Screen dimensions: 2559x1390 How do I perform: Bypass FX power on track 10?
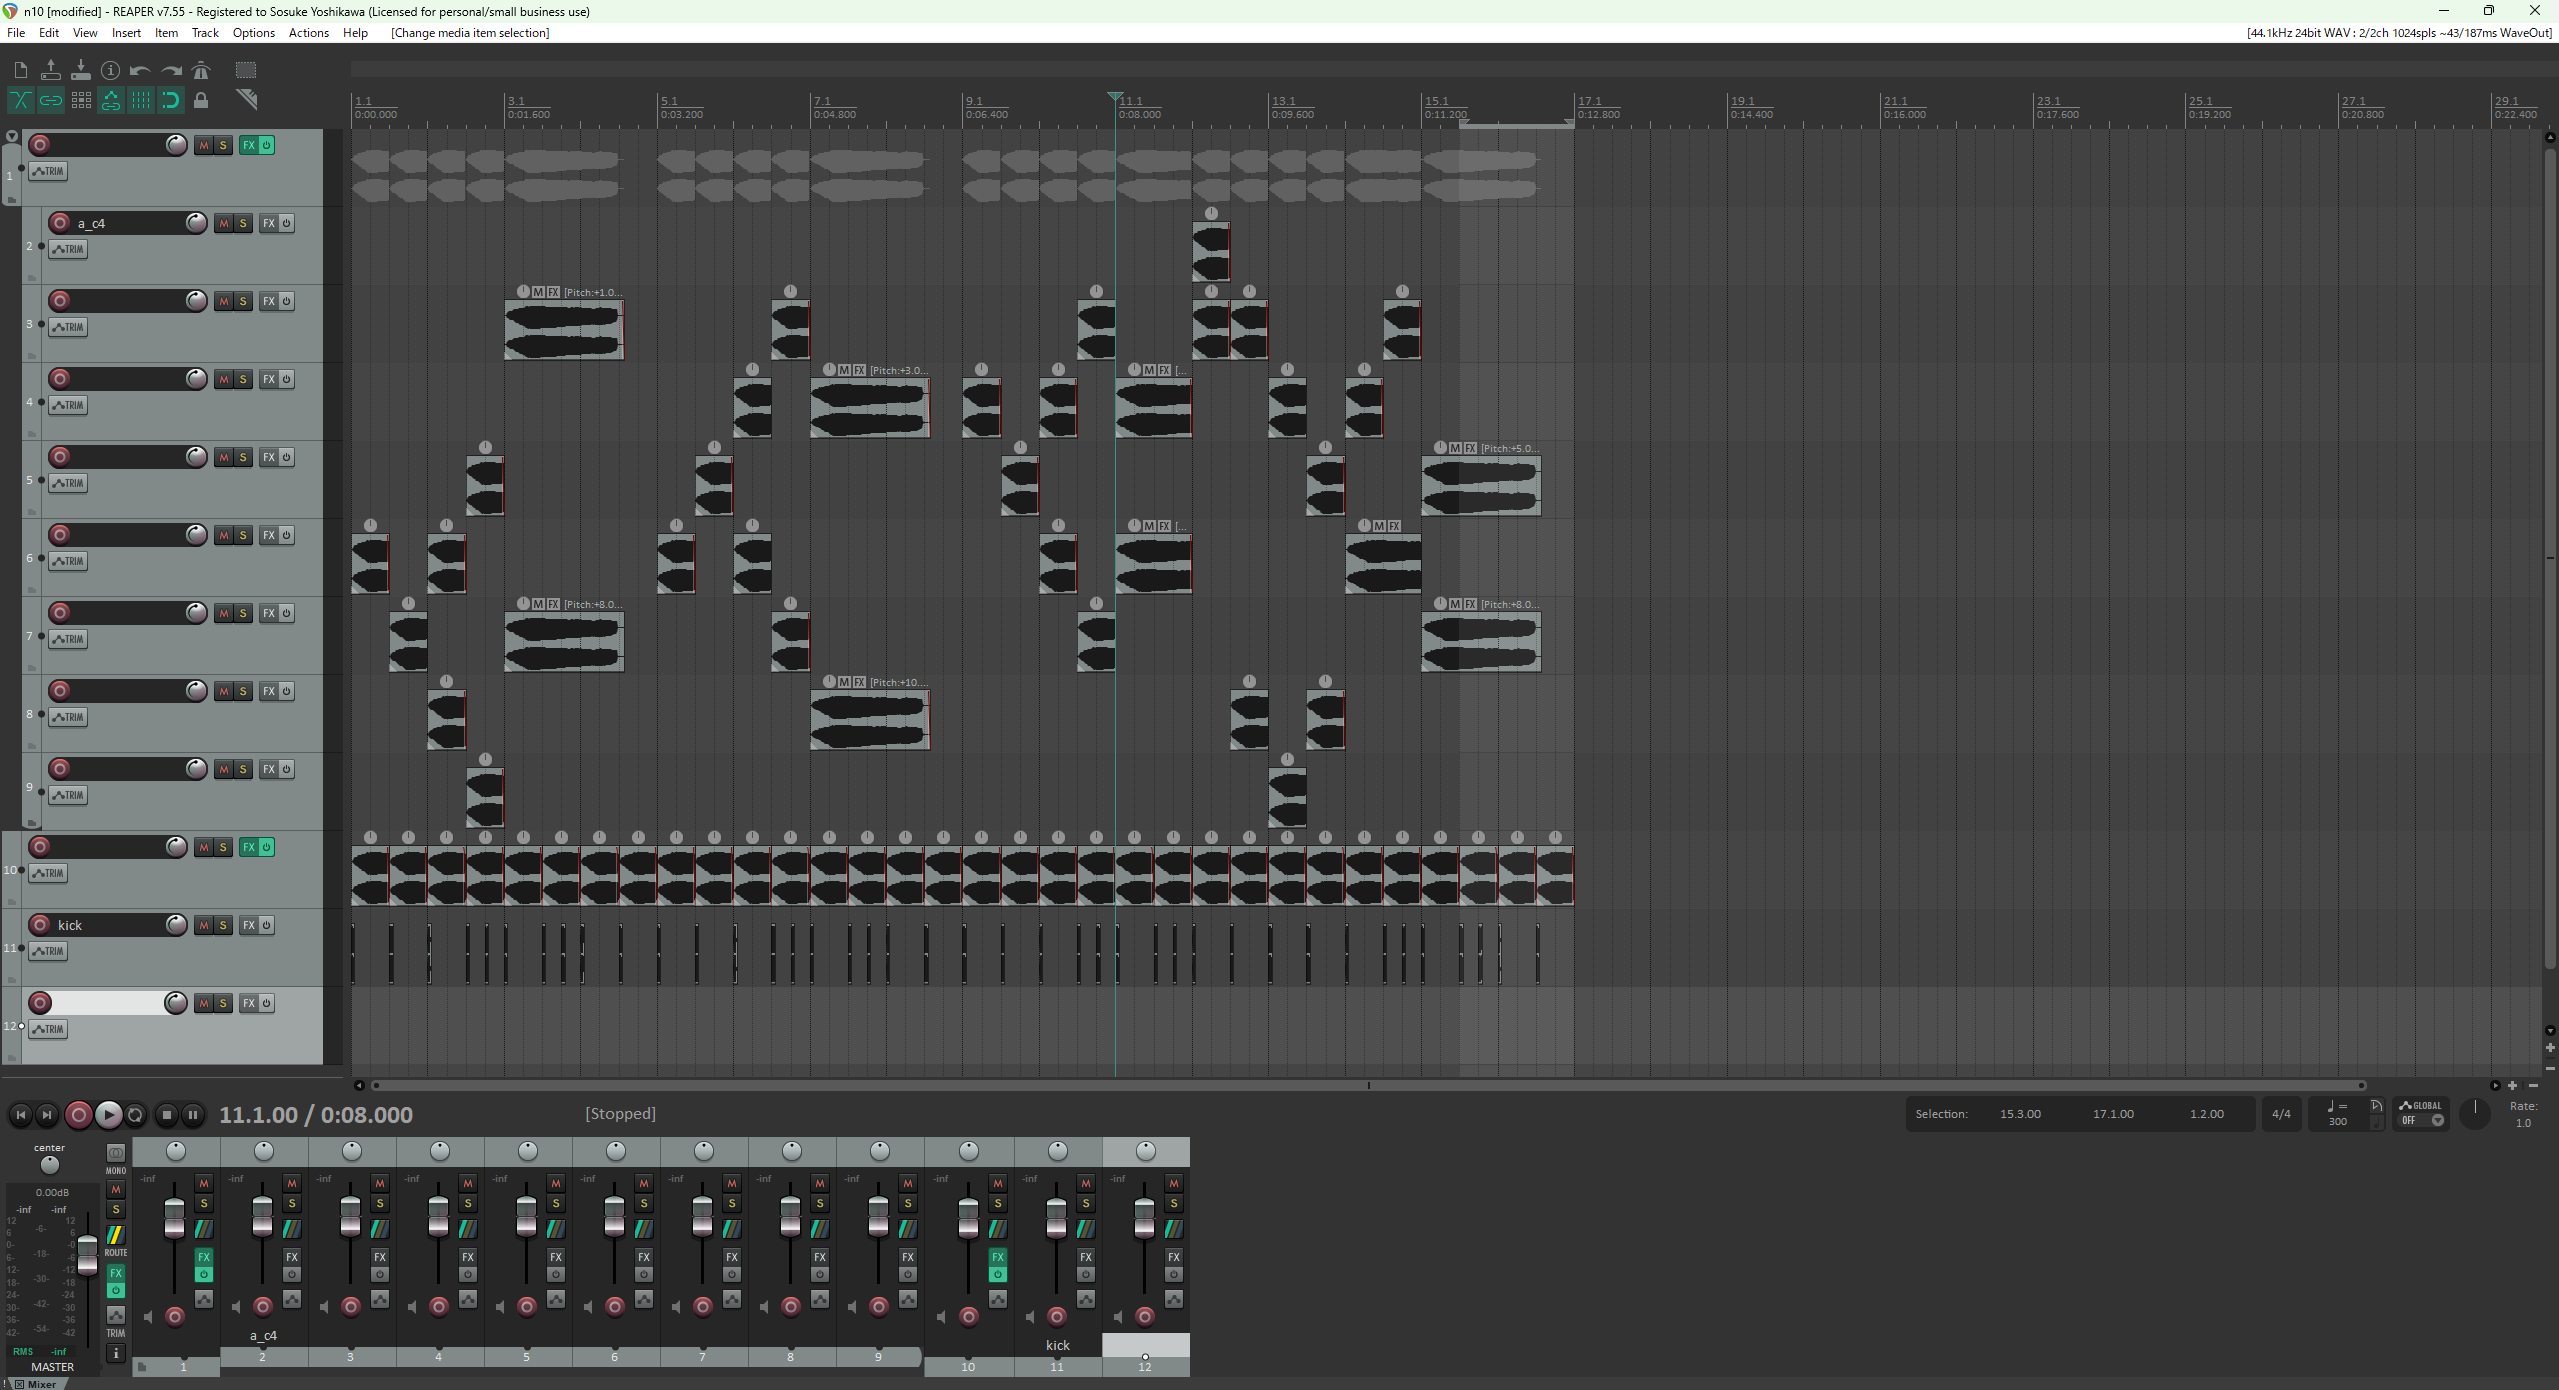click(266, 847)
